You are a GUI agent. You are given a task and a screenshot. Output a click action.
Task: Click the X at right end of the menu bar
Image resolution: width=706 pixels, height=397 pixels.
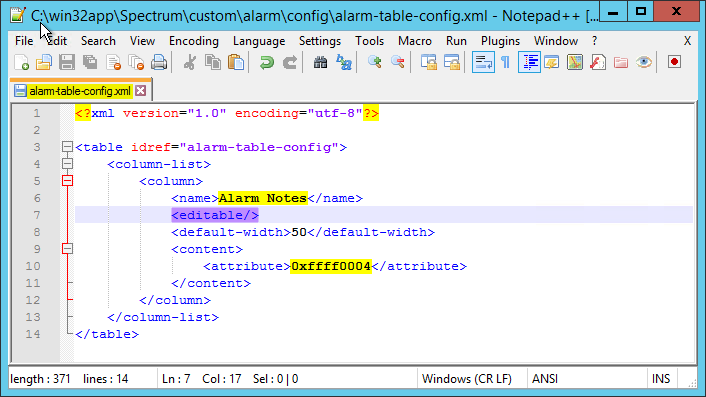687,41
